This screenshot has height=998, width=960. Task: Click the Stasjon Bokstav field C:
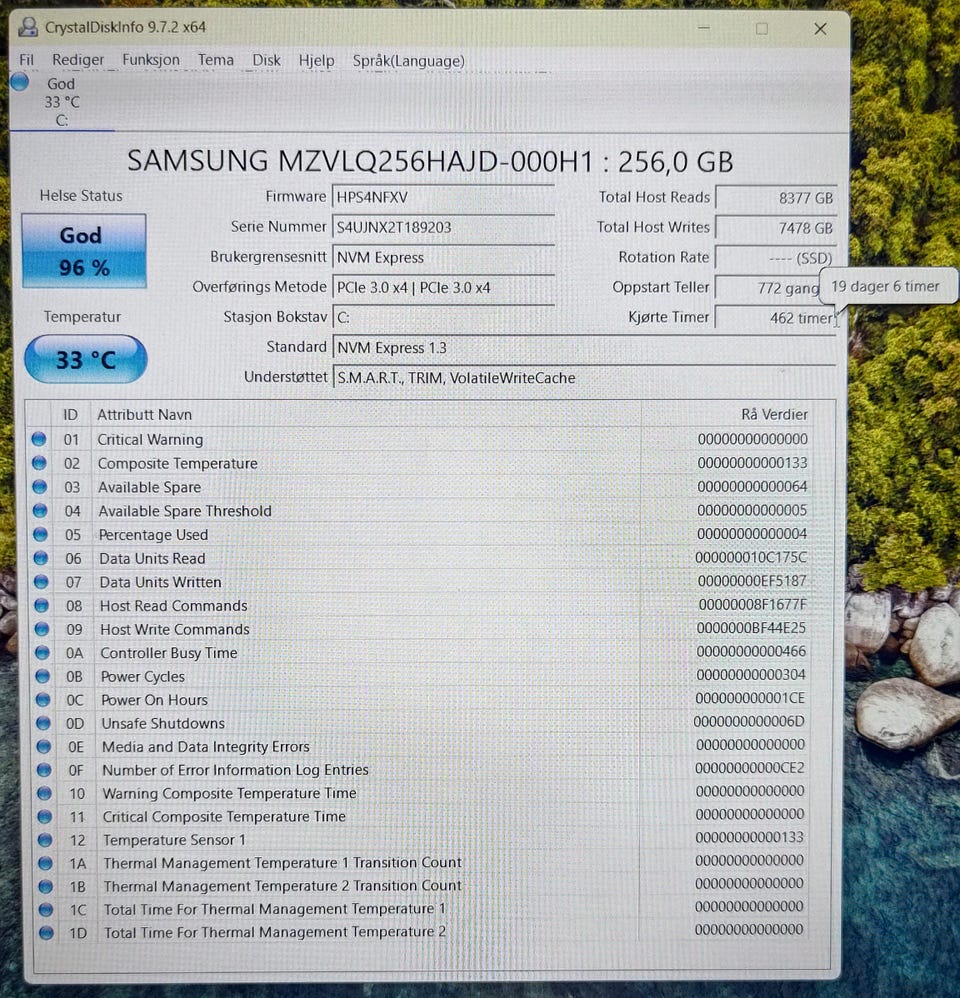coord(443,317)
